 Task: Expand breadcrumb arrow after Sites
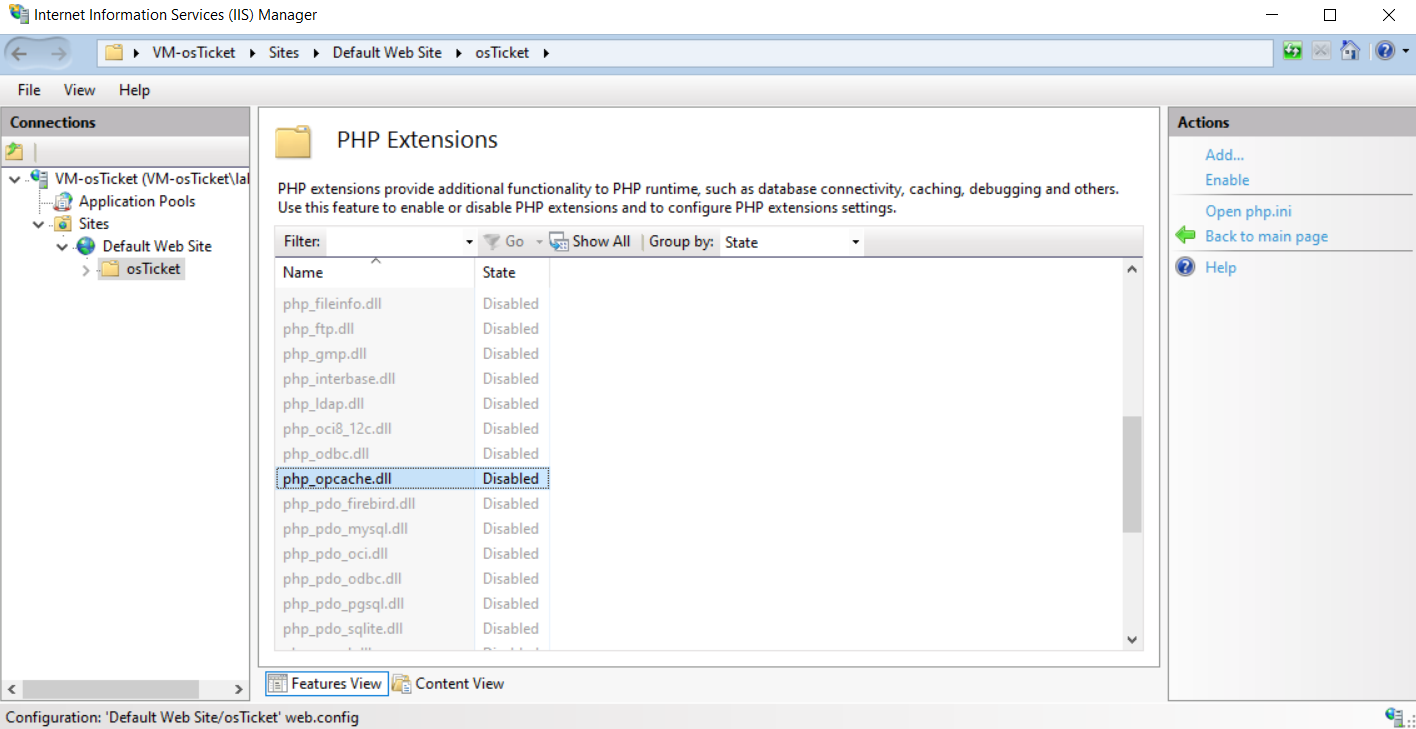[x=316, y=52]
